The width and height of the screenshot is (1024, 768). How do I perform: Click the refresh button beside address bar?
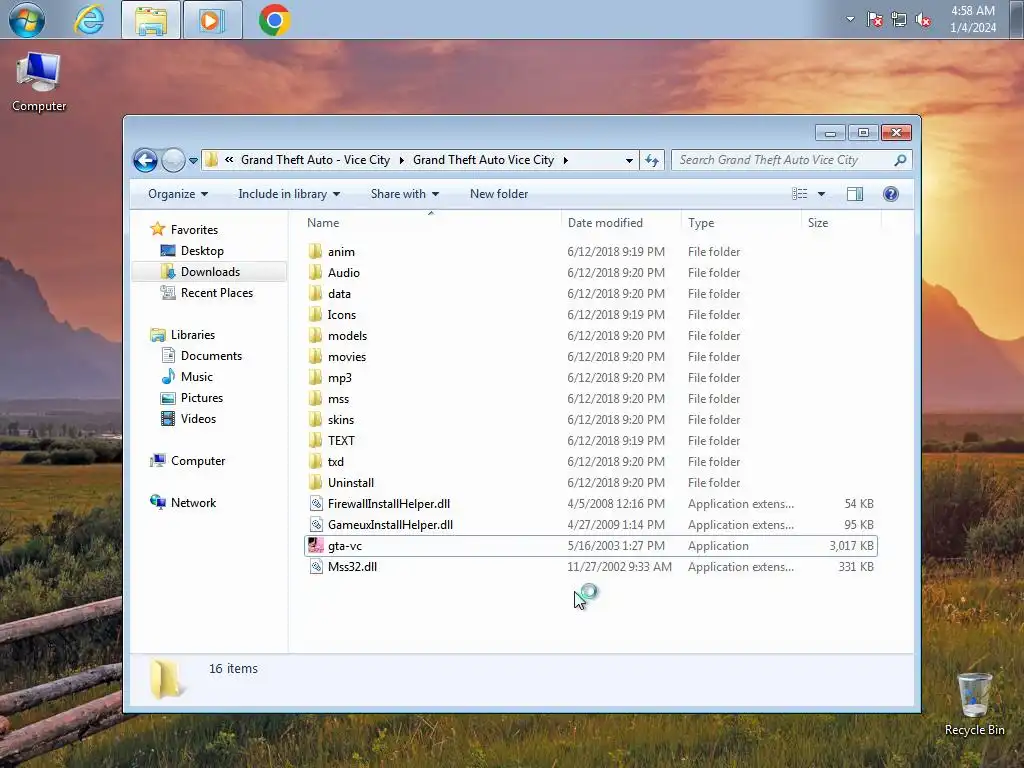(652, 160)
